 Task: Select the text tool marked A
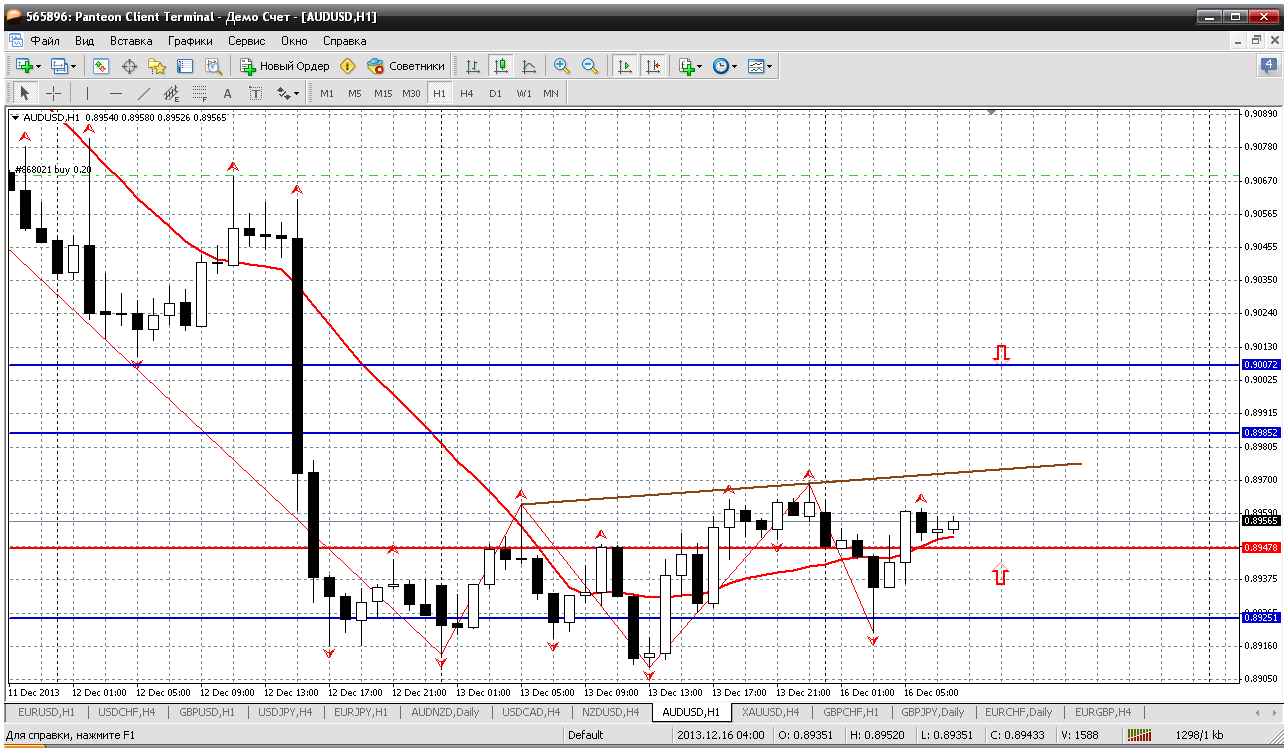(x=227, y=93)
